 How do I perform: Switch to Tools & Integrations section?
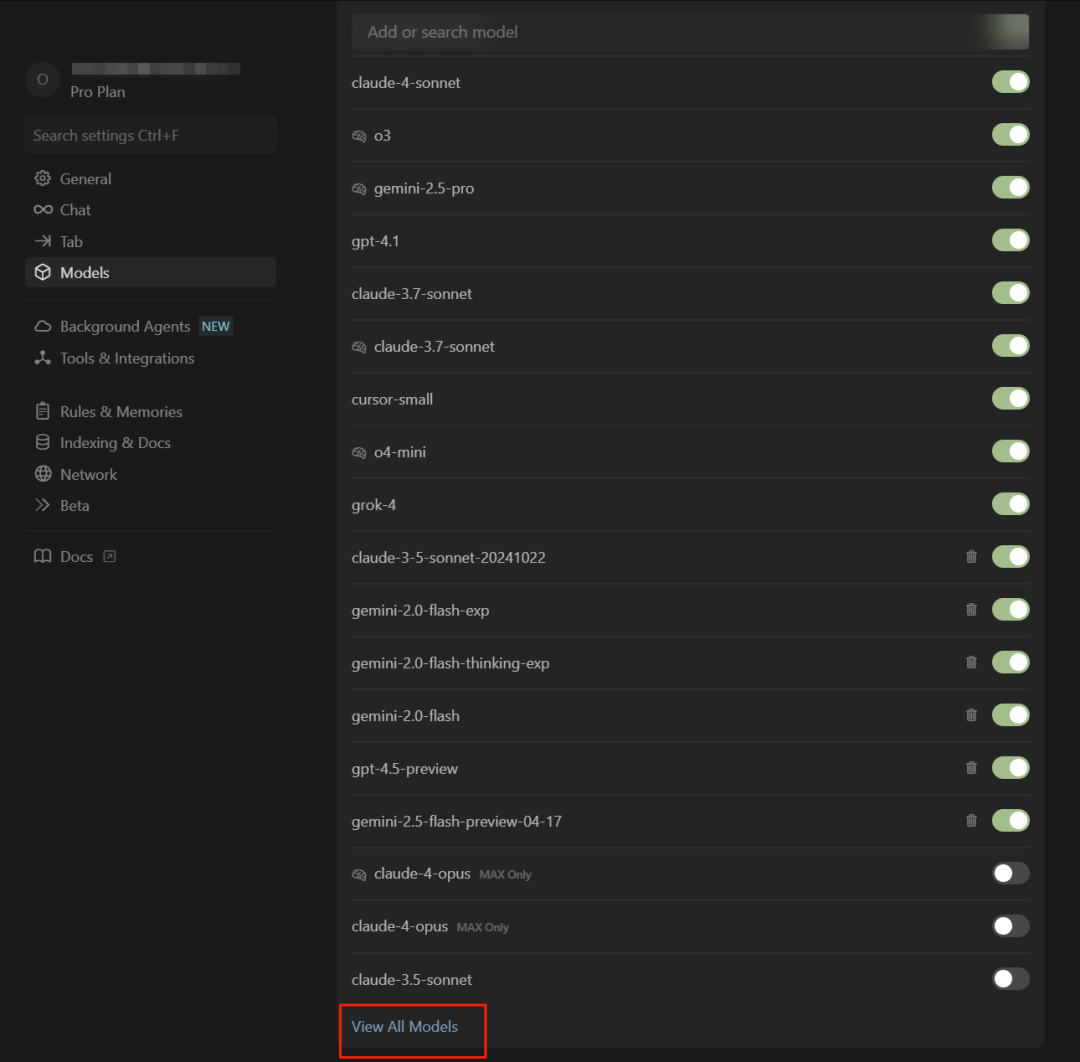pyautogui.click(x=127, y=358)
